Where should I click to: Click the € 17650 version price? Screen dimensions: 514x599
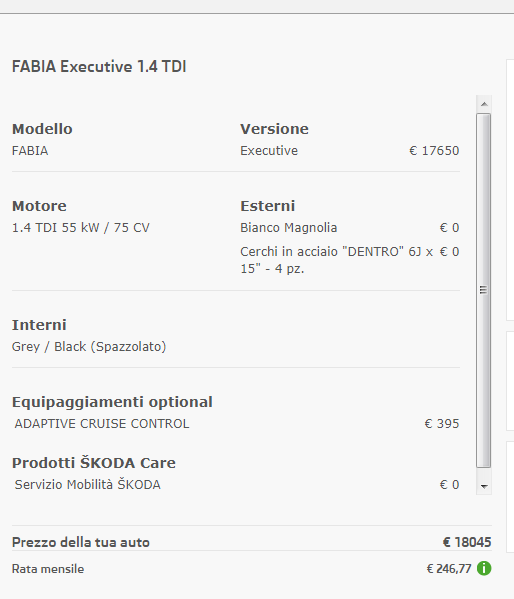[434, 151]
